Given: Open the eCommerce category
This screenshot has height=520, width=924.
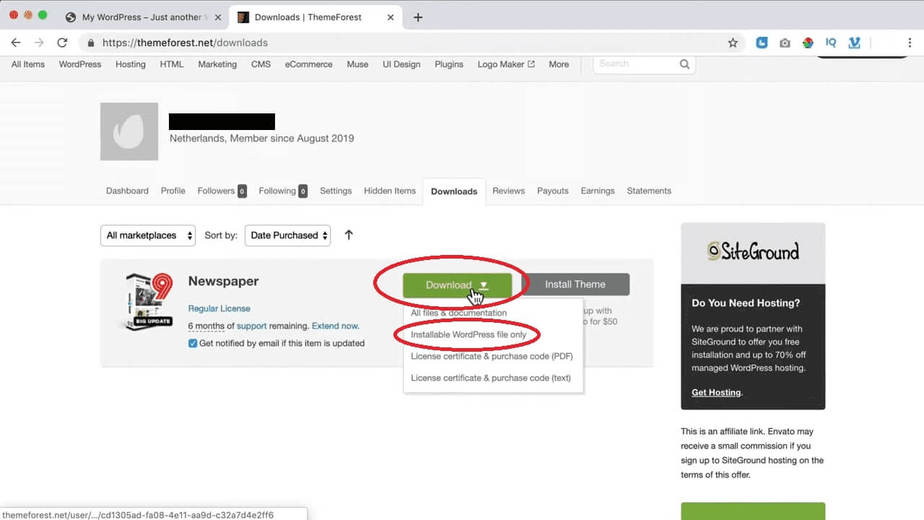Looking at the screenshot, I should [x=309, y=64].
